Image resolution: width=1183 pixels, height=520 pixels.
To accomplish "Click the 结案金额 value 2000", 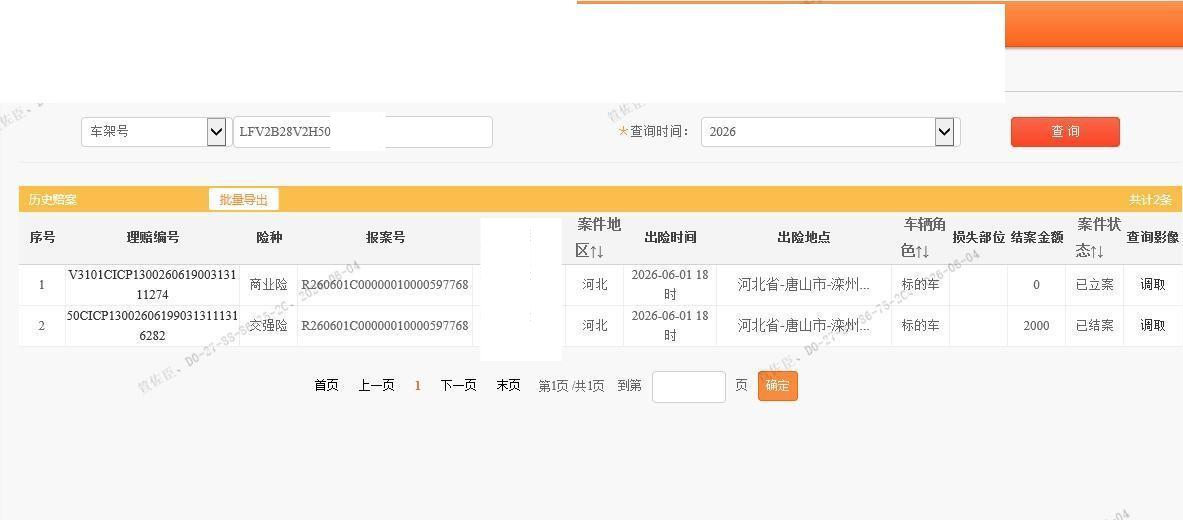I will click(1037, 325).
